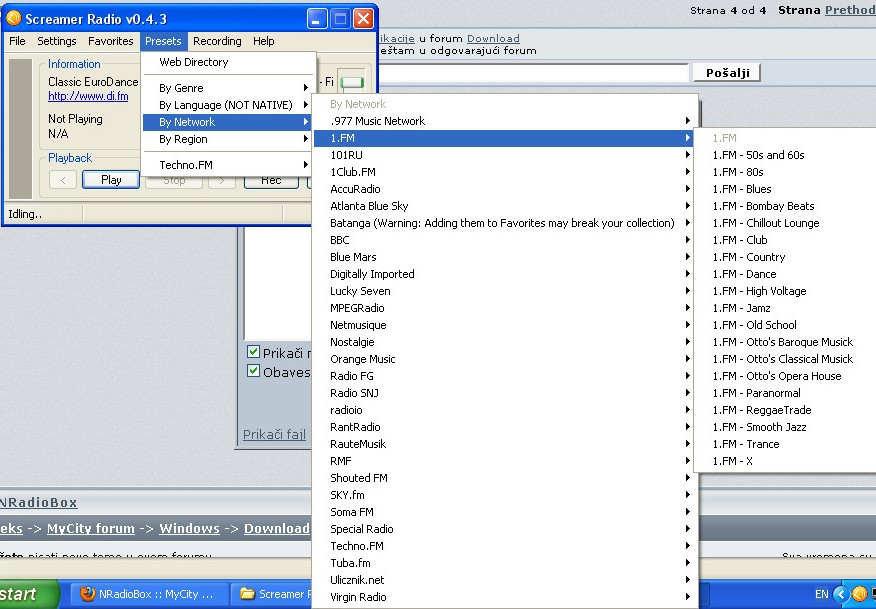Click the Play button
The image size is (876, 609).
click(111, 179)
